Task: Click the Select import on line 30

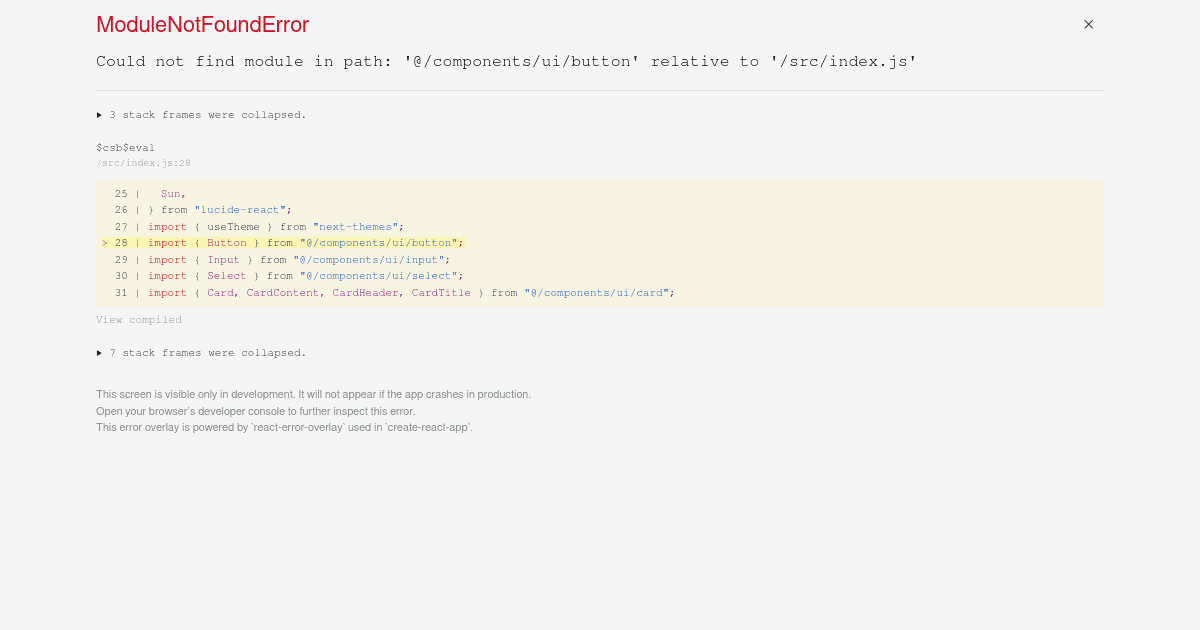Action: point(226,275)
